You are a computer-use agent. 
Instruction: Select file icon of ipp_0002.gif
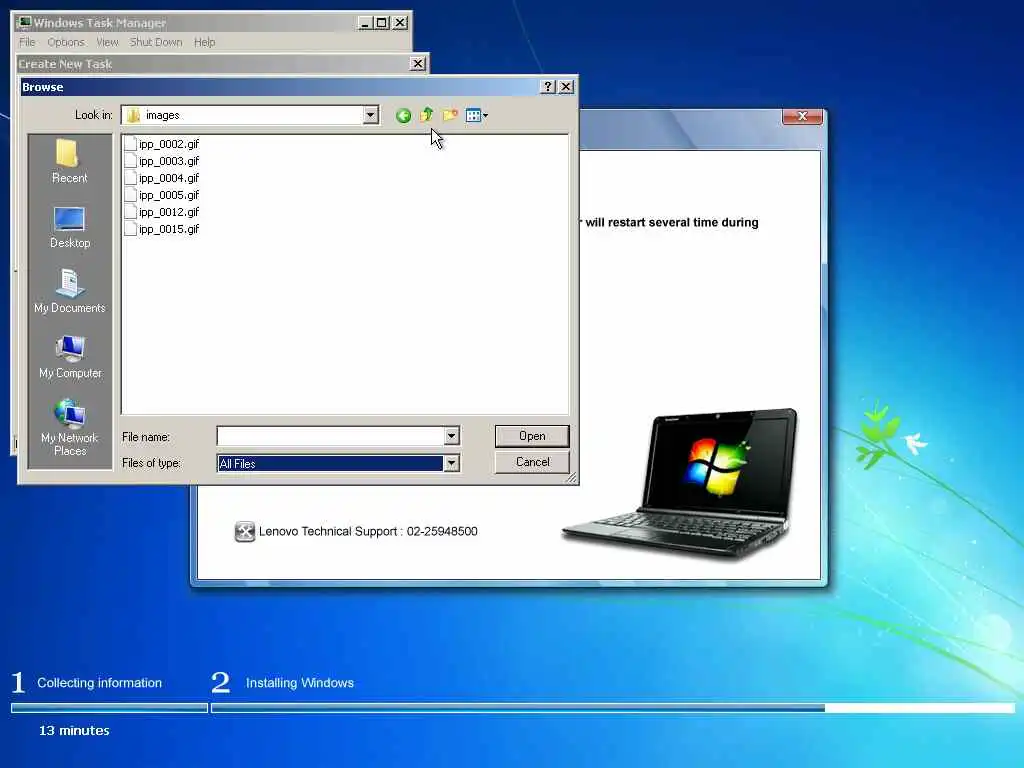point(130,144)
